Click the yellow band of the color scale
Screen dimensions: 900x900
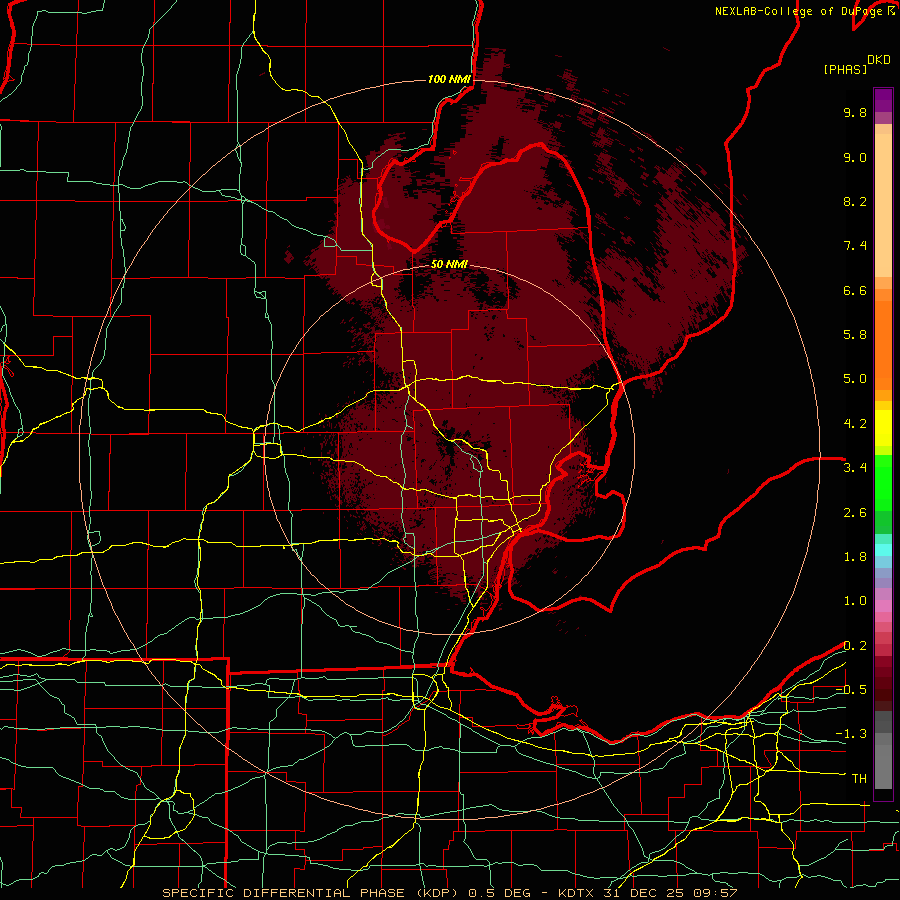[x=883, y=427]
